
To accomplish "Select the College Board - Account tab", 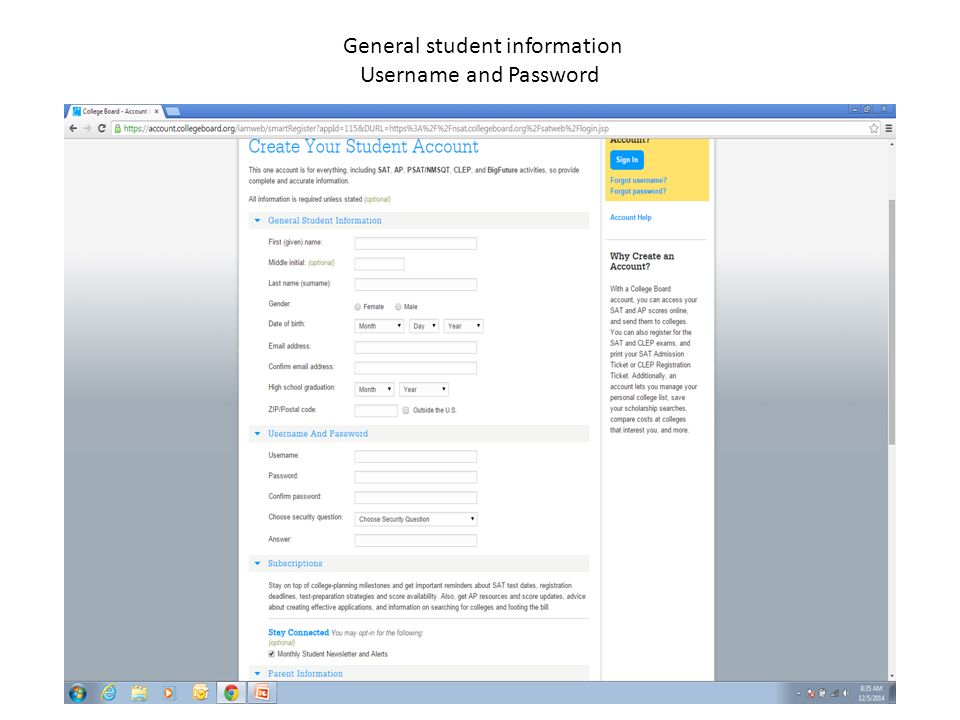I will pos(114,111).
